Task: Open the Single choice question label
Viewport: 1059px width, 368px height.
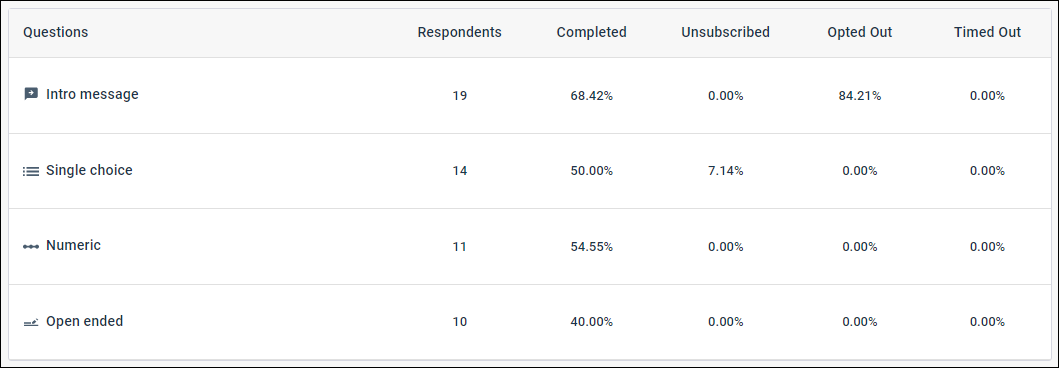Action: click(89, 170)
